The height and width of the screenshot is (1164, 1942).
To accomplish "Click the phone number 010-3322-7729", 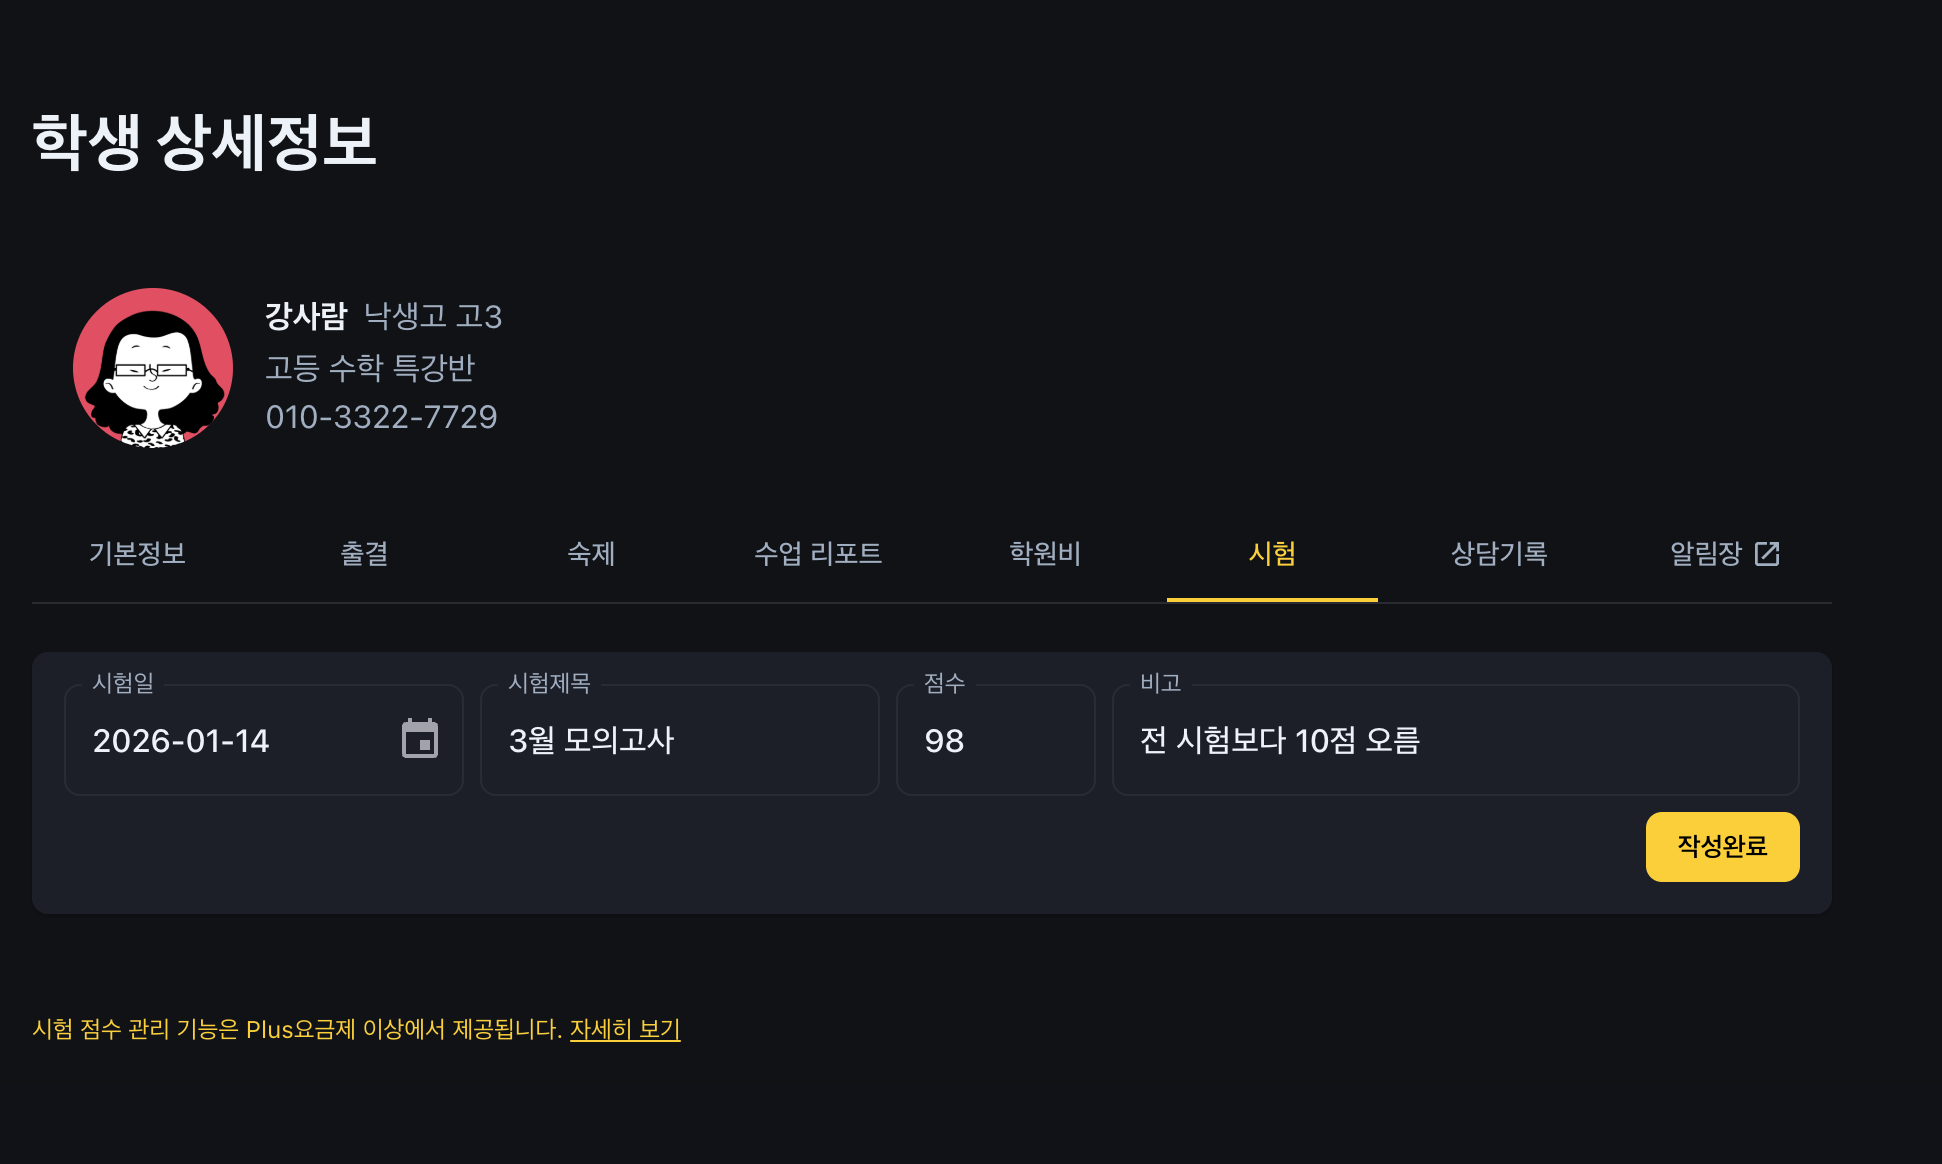I will 381,417.
